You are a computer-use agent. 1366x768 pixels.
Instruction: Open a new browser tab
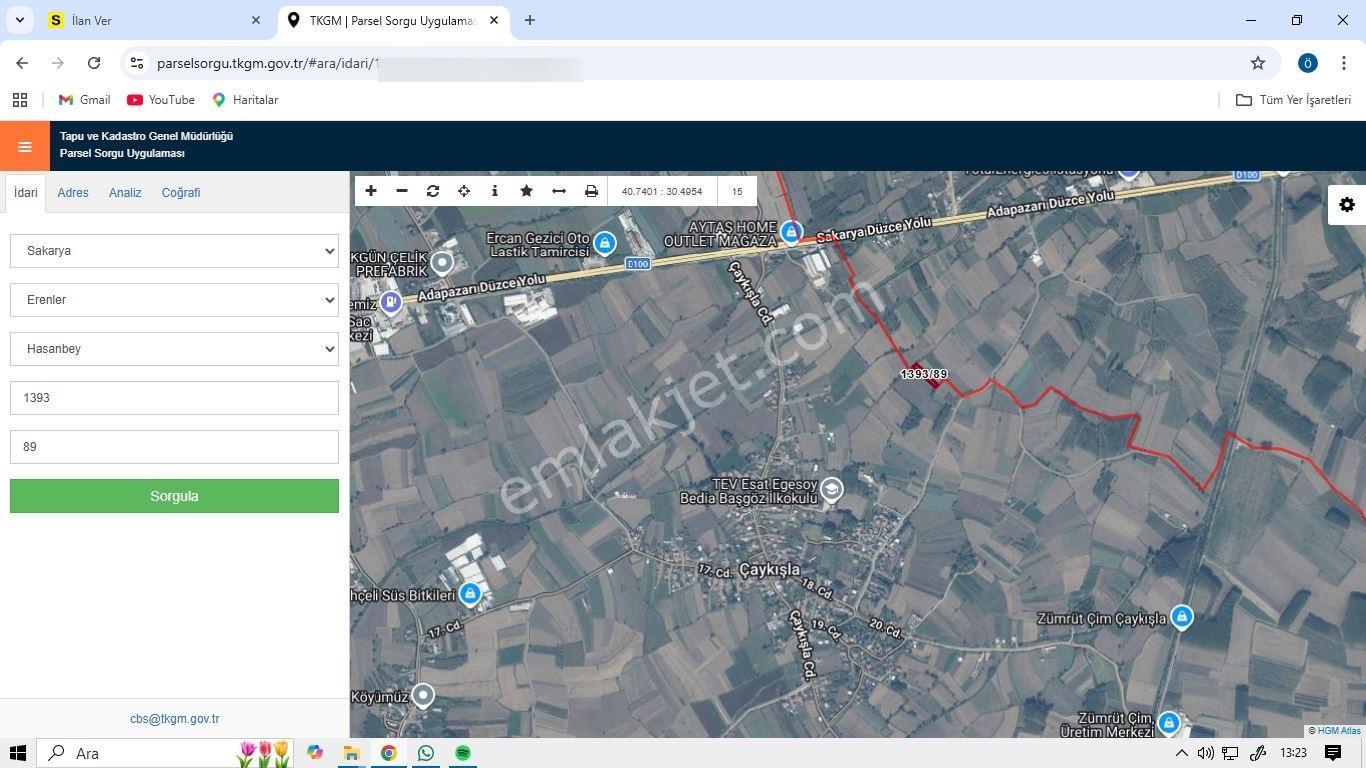(530, 20)
